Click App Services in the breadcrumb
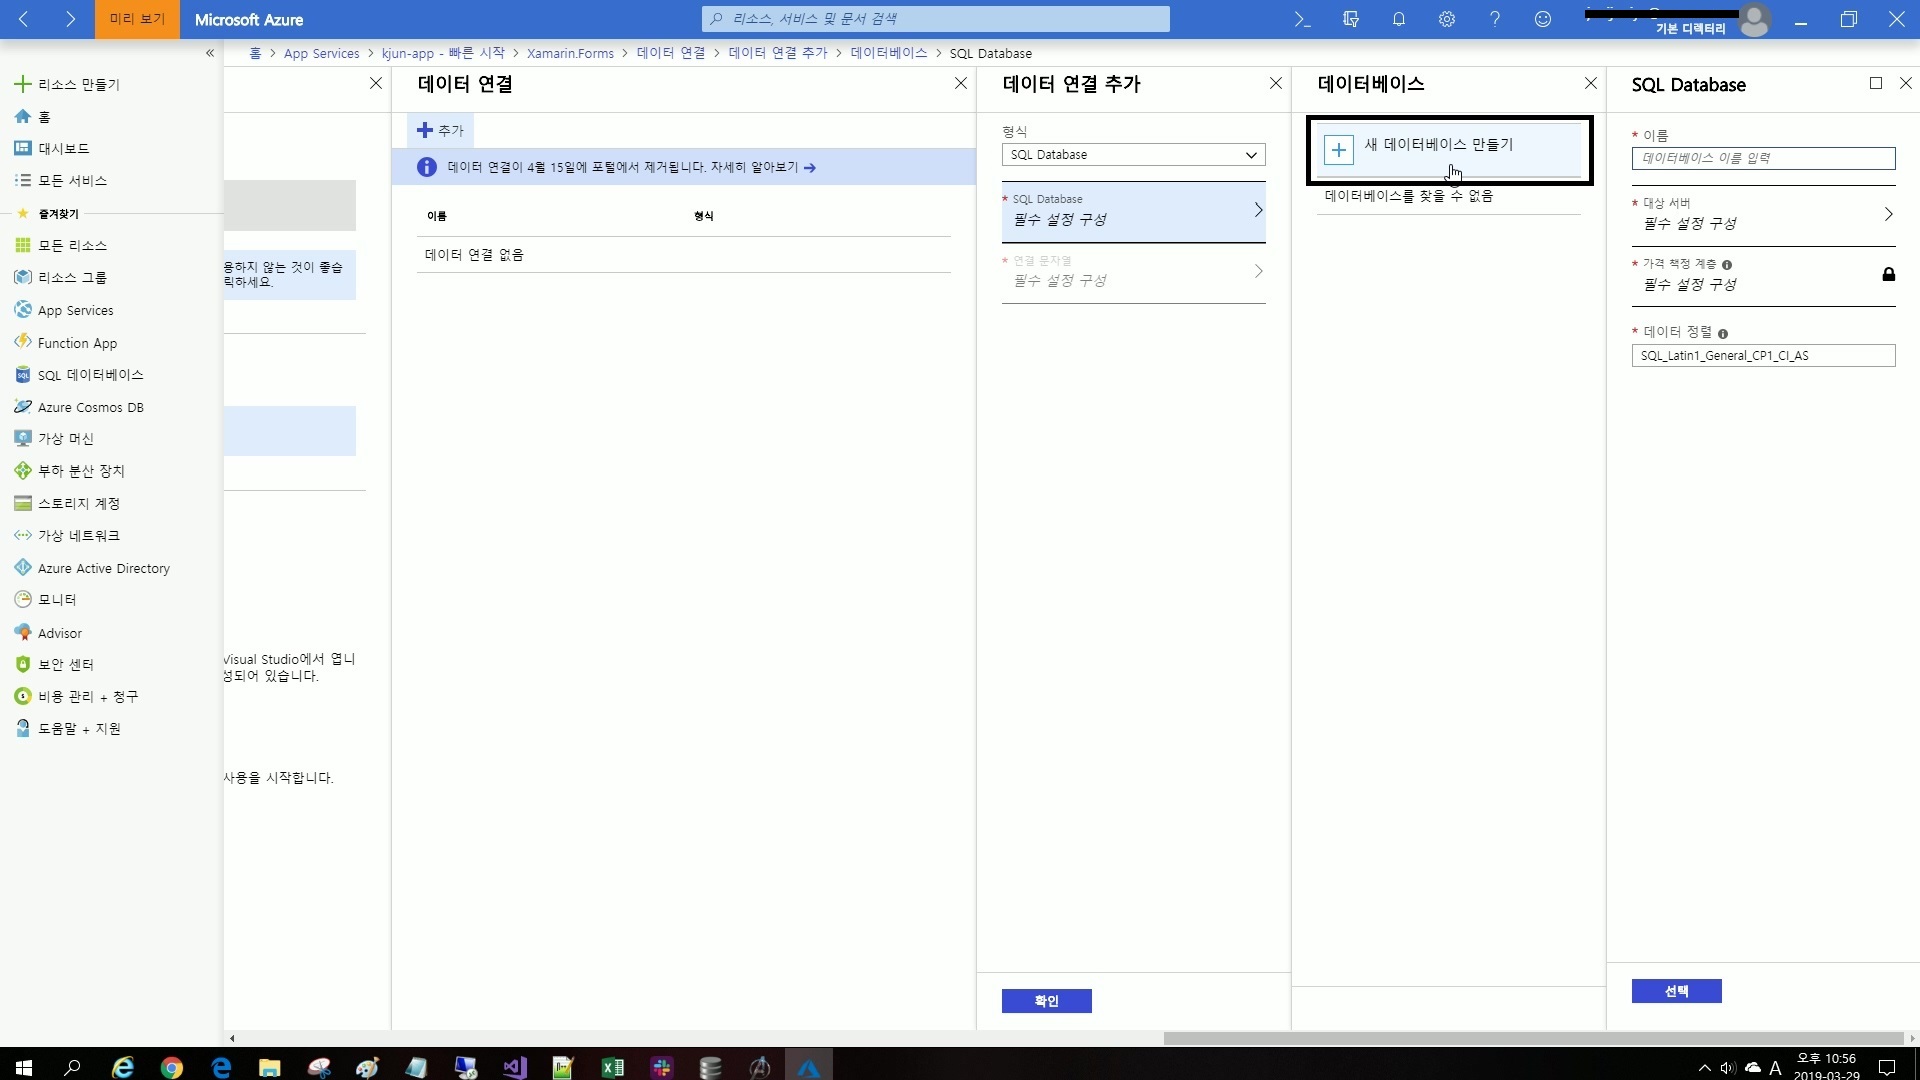This screenshot has width=1920, height=1080. coord(321,53)
